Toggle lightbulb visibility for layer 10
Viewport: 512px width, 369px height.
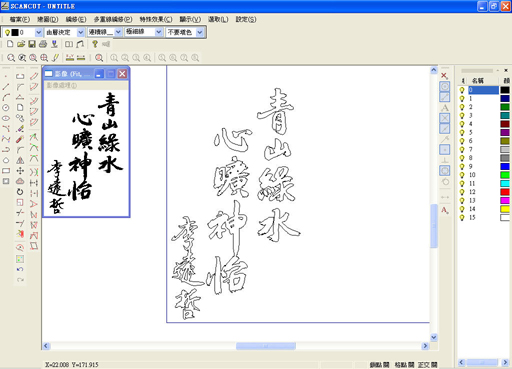click(462, 175)
